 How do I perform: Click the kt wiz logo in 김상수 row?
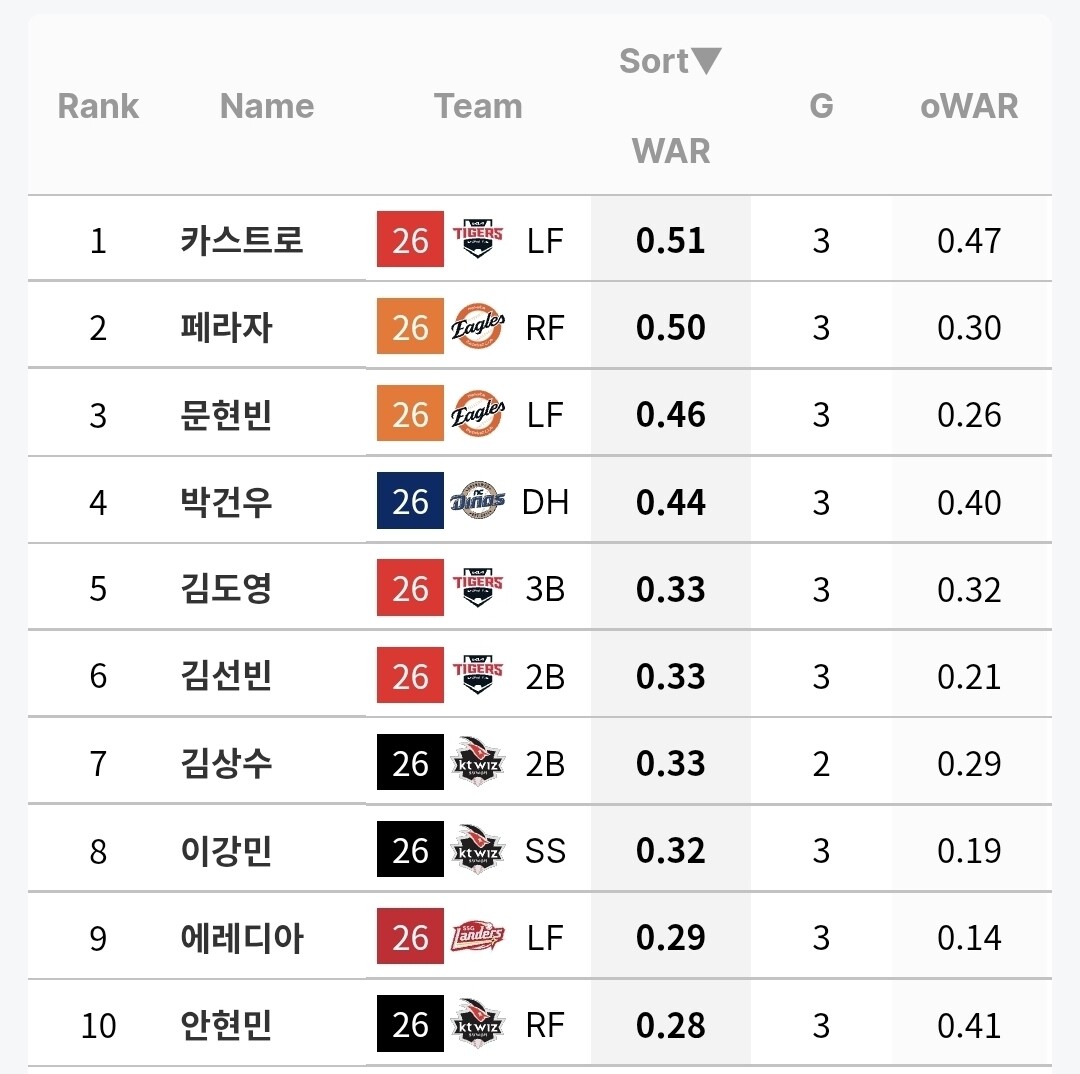pos(477,761)
